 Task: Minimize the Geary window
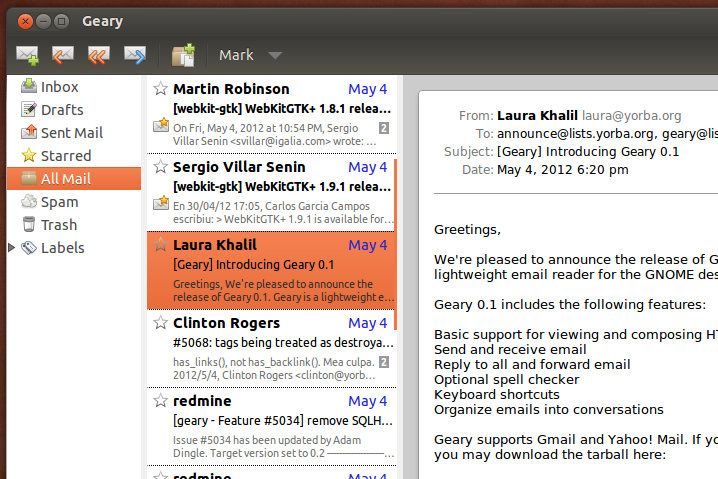click(44, 22)
